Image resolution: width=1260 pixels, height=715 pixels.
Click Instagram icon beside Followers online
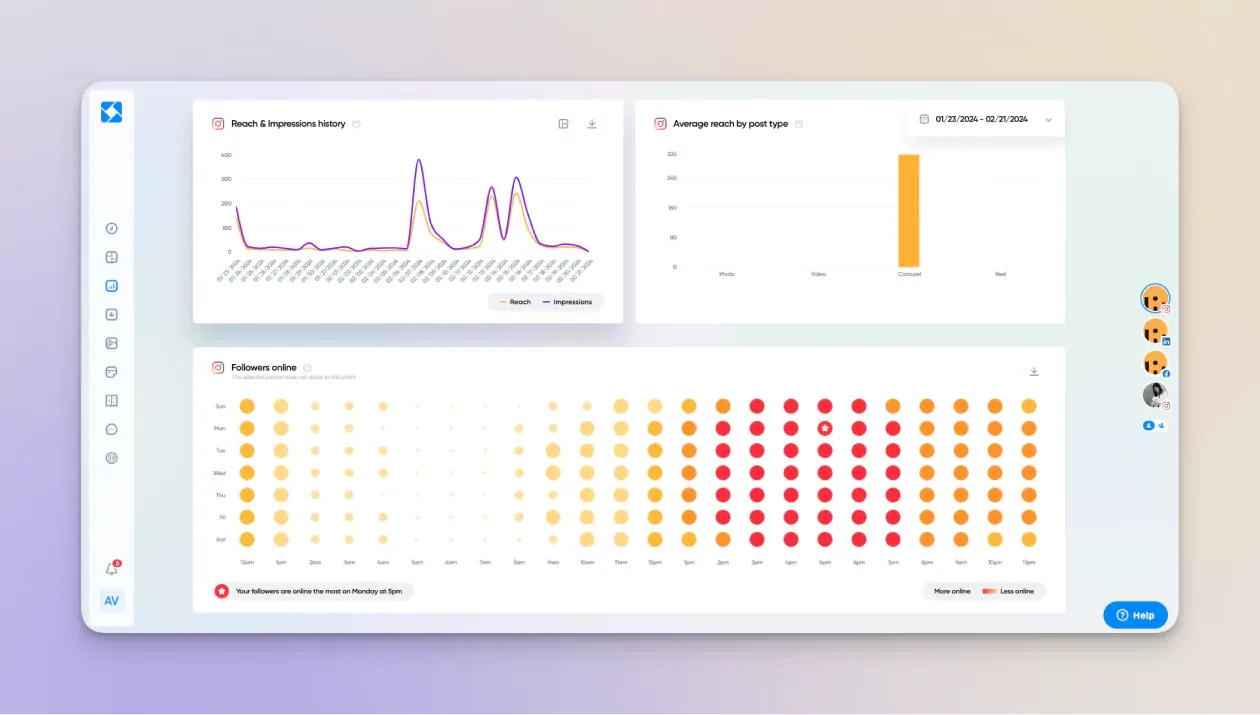(x=218, y=368)
